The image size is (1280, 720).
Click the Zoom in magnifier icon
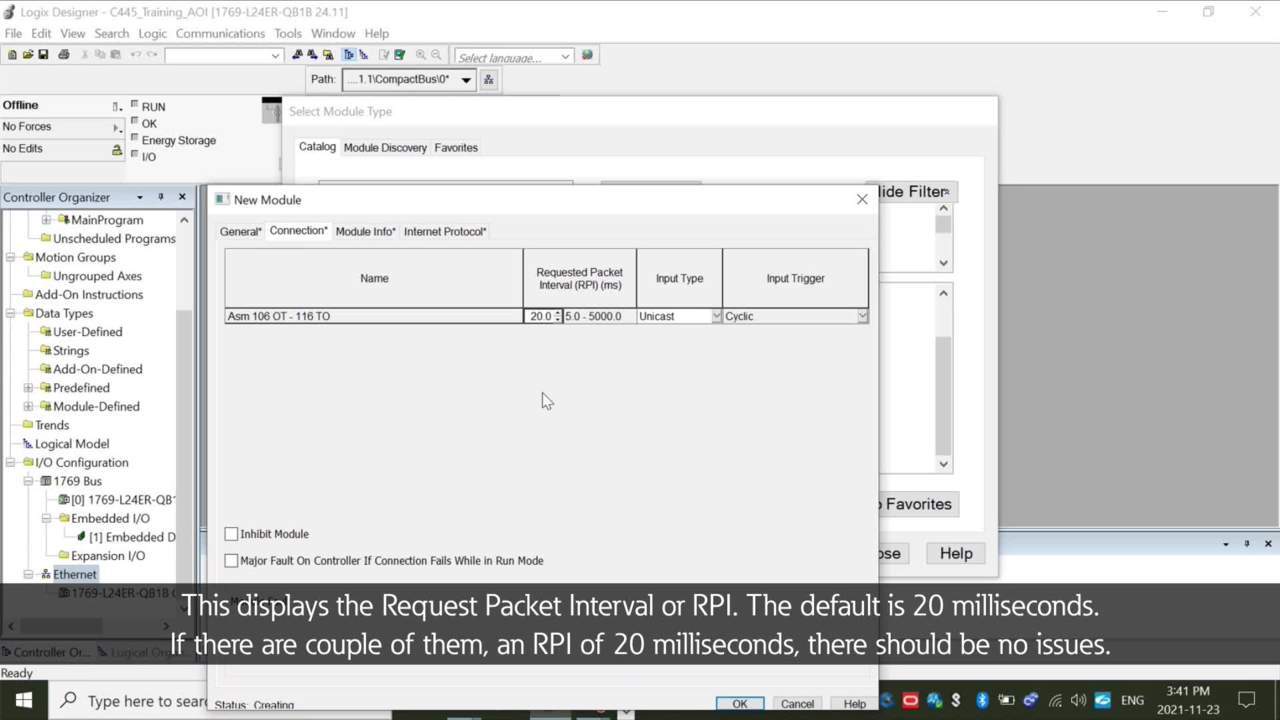[x=421, y=55]
